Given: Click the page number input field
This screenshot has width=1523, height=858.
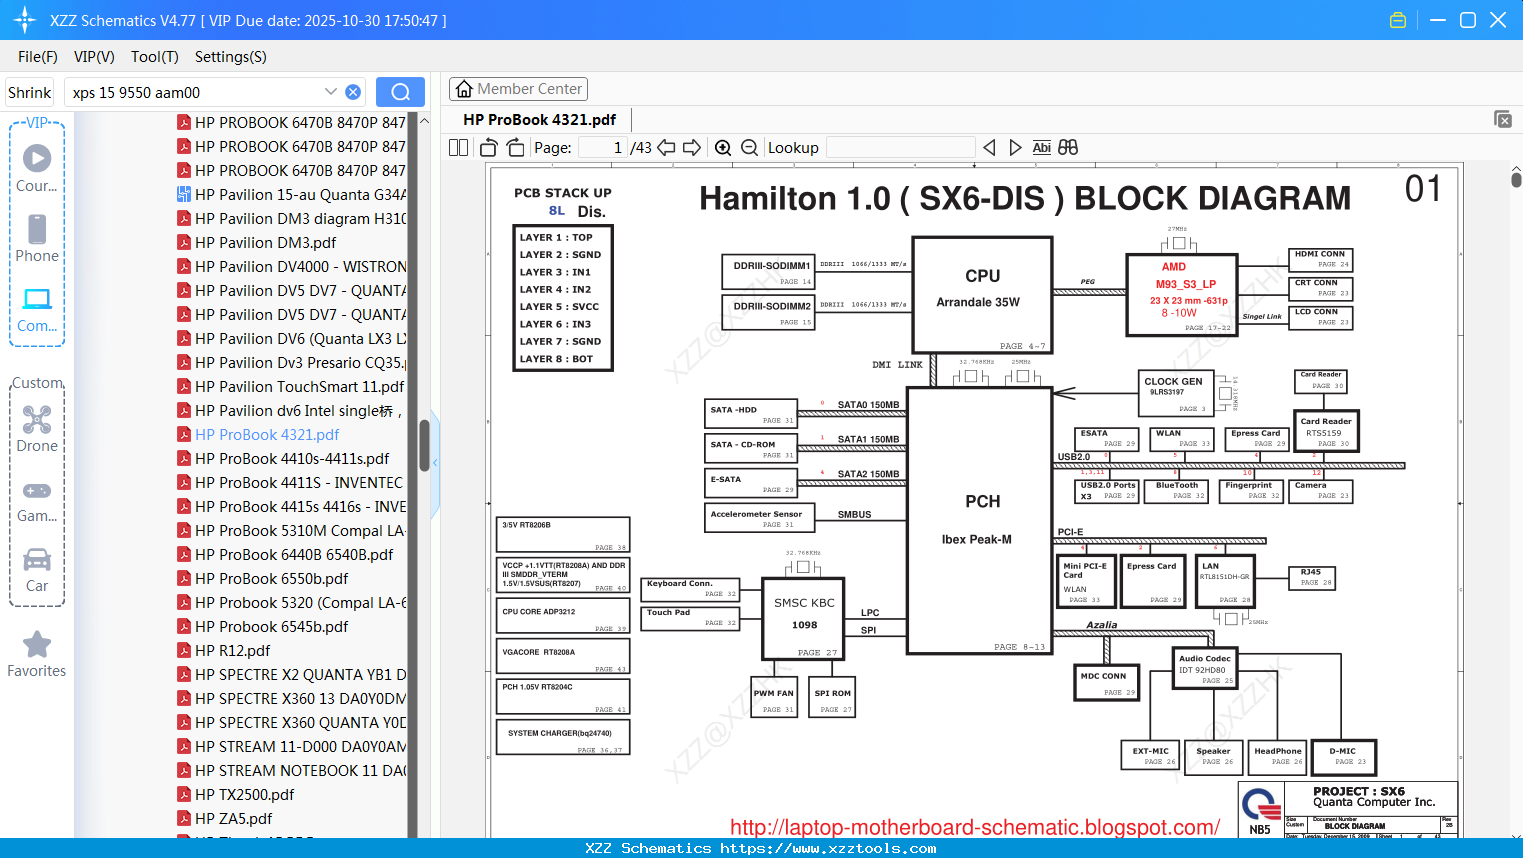Looking at the screenshot, I should coord(603,147).
